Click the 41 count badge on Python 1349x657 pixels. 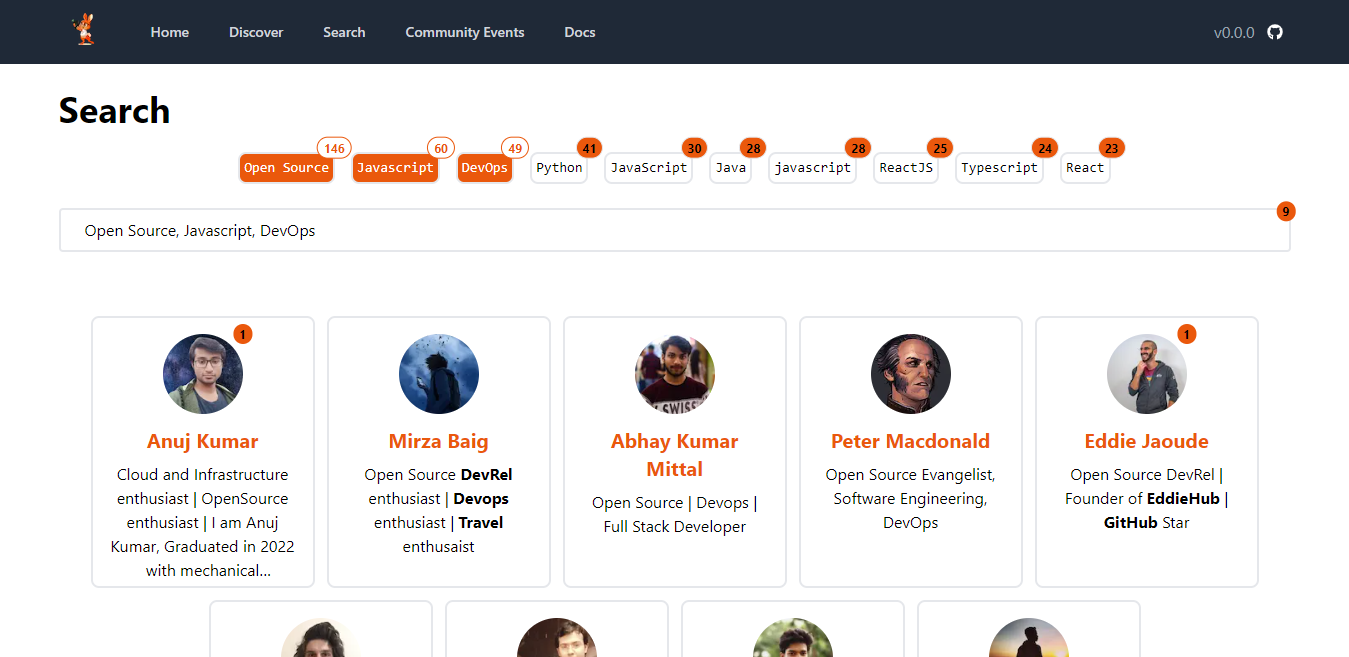point(590,149)
